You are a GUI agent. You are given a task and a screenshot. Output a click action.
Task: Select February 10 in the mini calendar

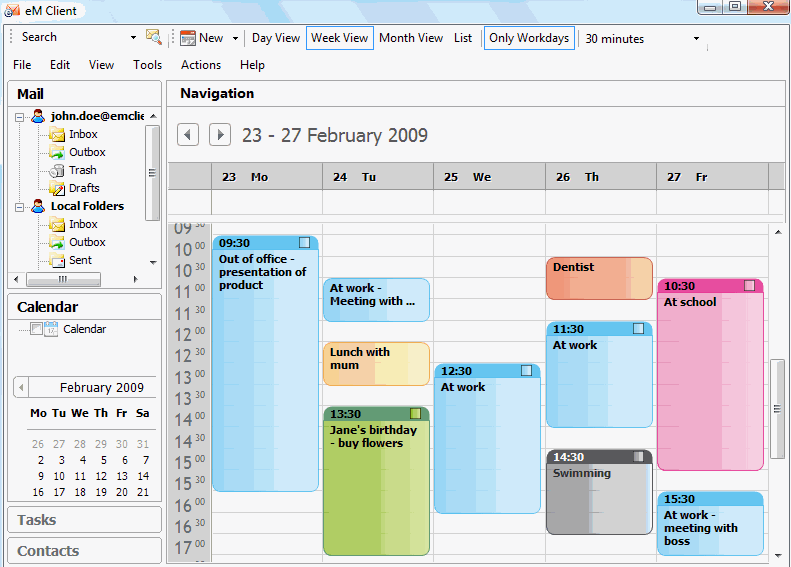[x=59, y=476]
